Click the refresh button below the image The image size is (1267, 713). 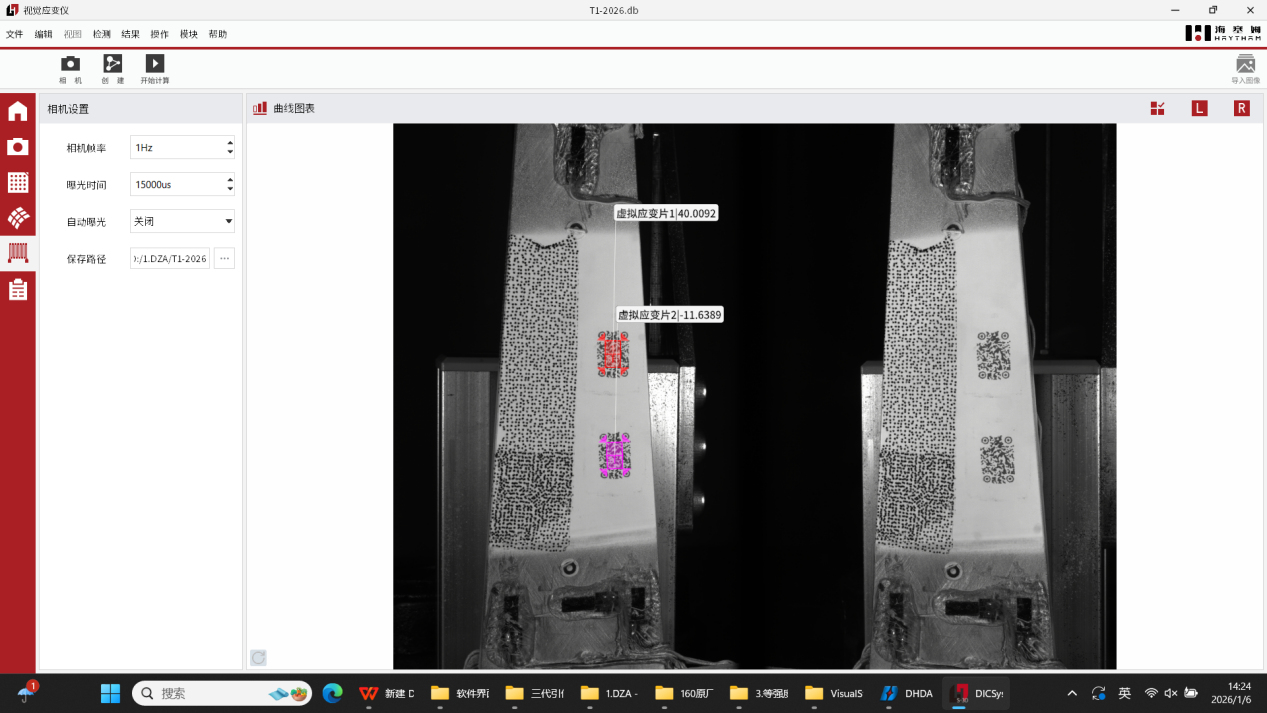click(258, 657)
